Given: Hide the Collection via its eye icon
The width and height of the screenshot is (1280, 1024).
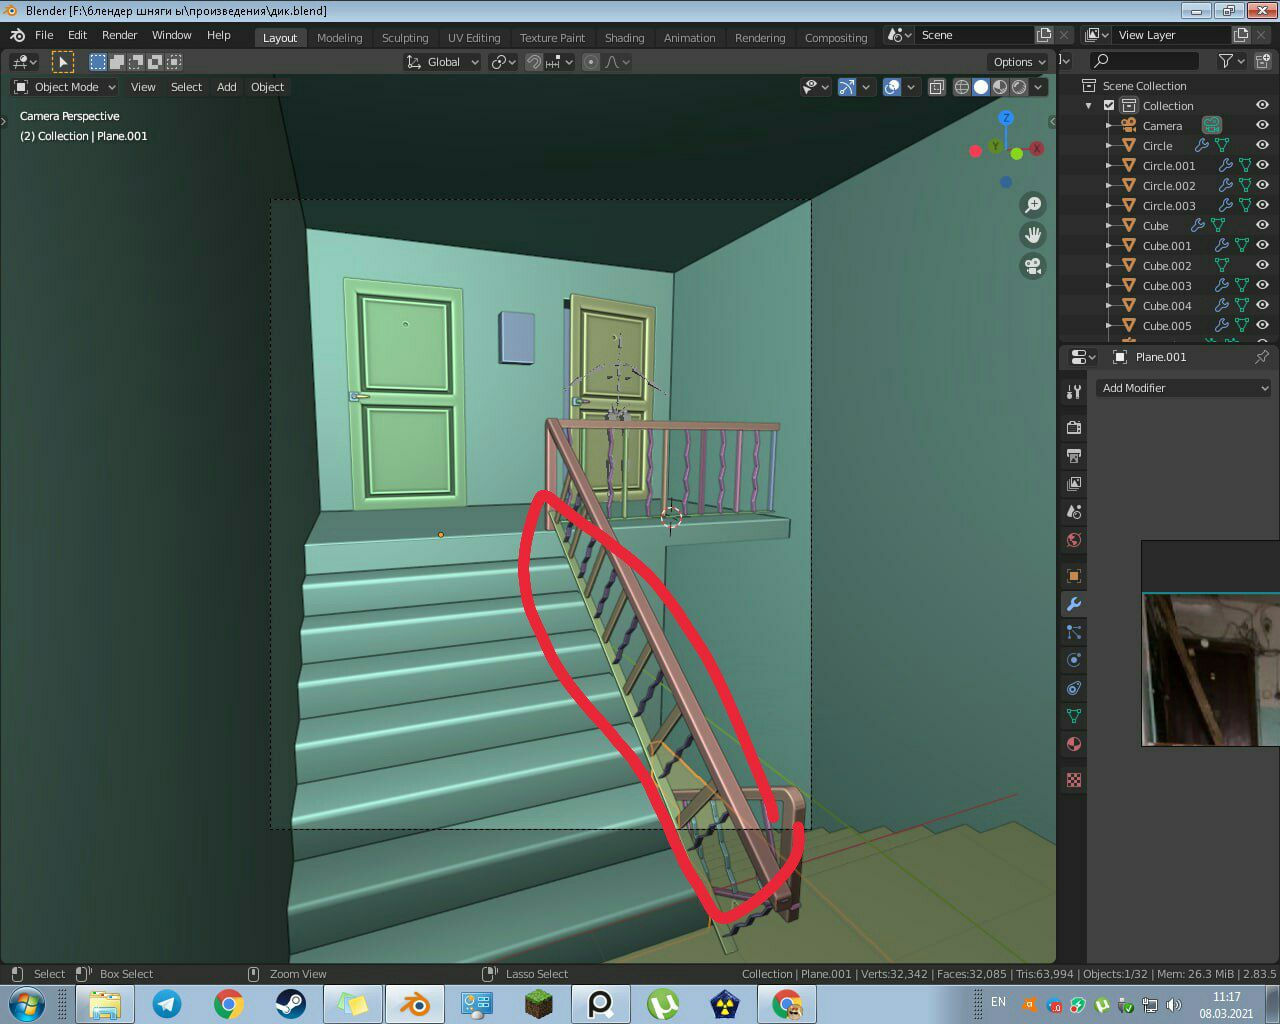Looking at the screenshot, I should click(1262, 106).
